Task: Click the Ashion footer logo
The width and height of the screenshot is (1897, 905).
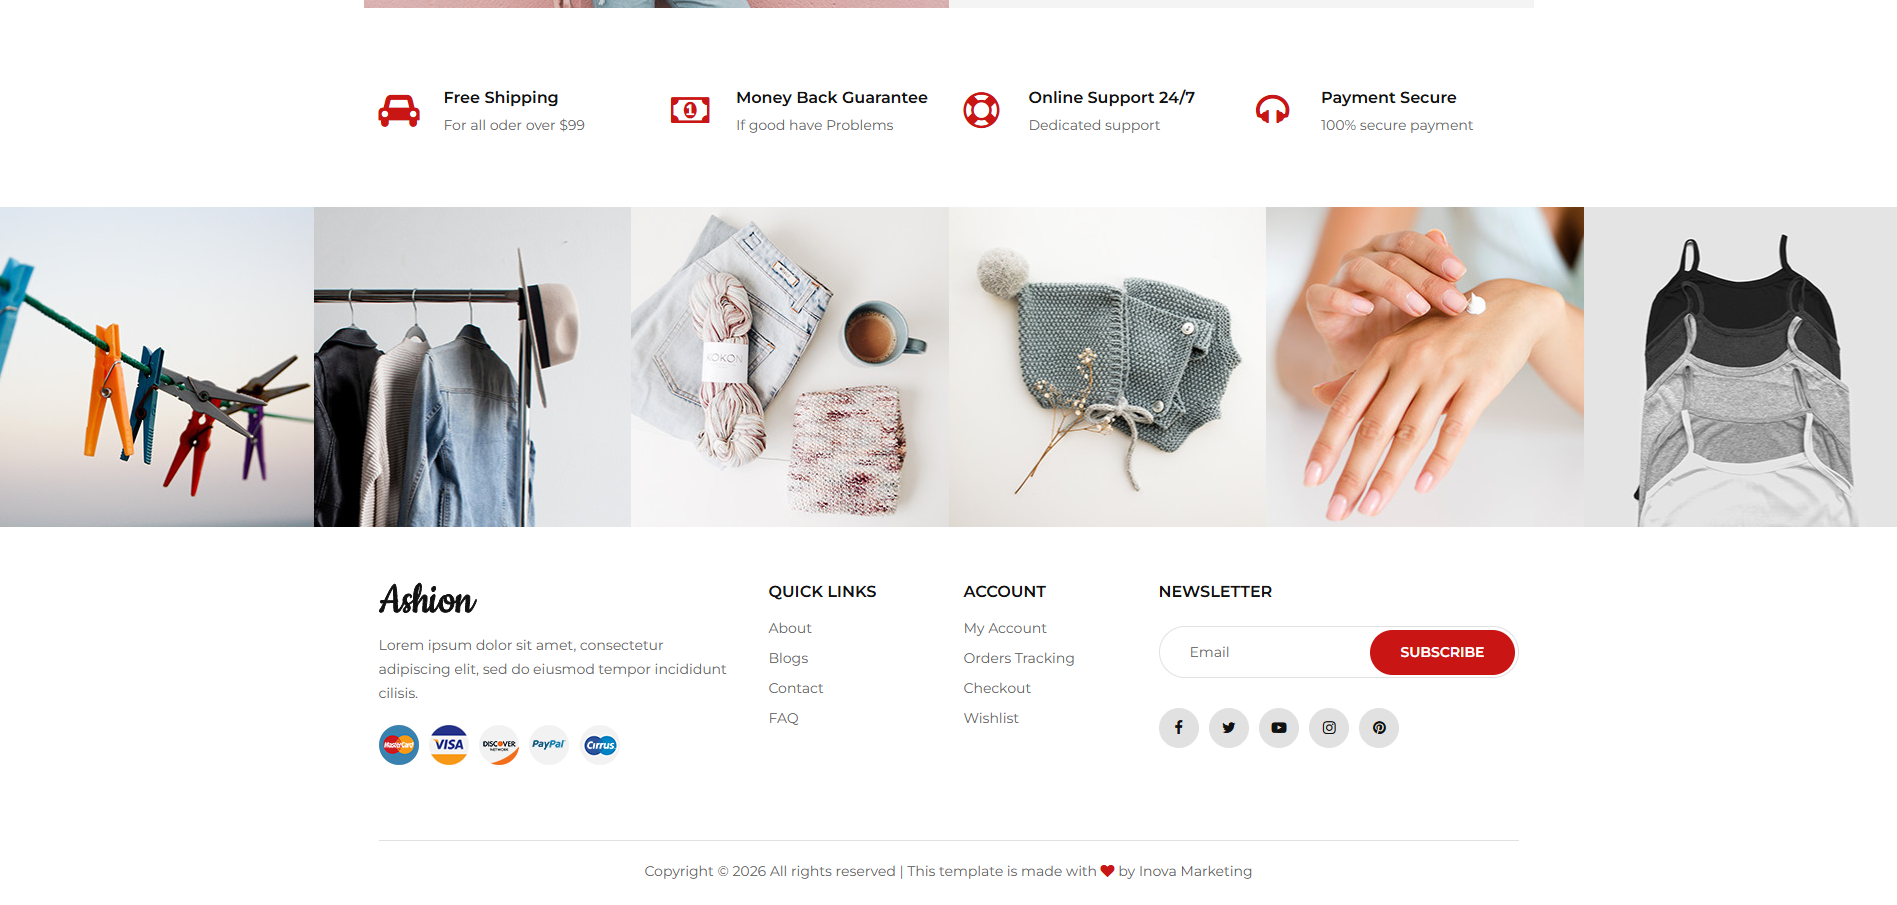Action: point(428,599)
